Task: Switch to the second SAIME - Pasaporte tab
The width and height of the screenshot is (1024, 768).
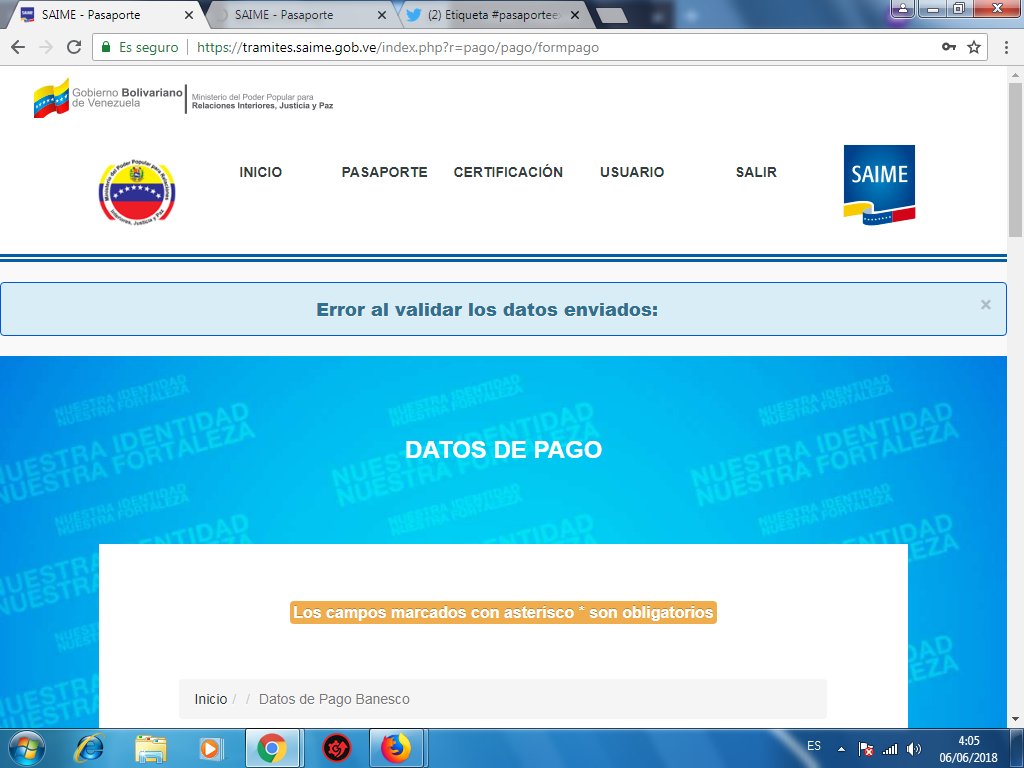Action: (298, 14)
